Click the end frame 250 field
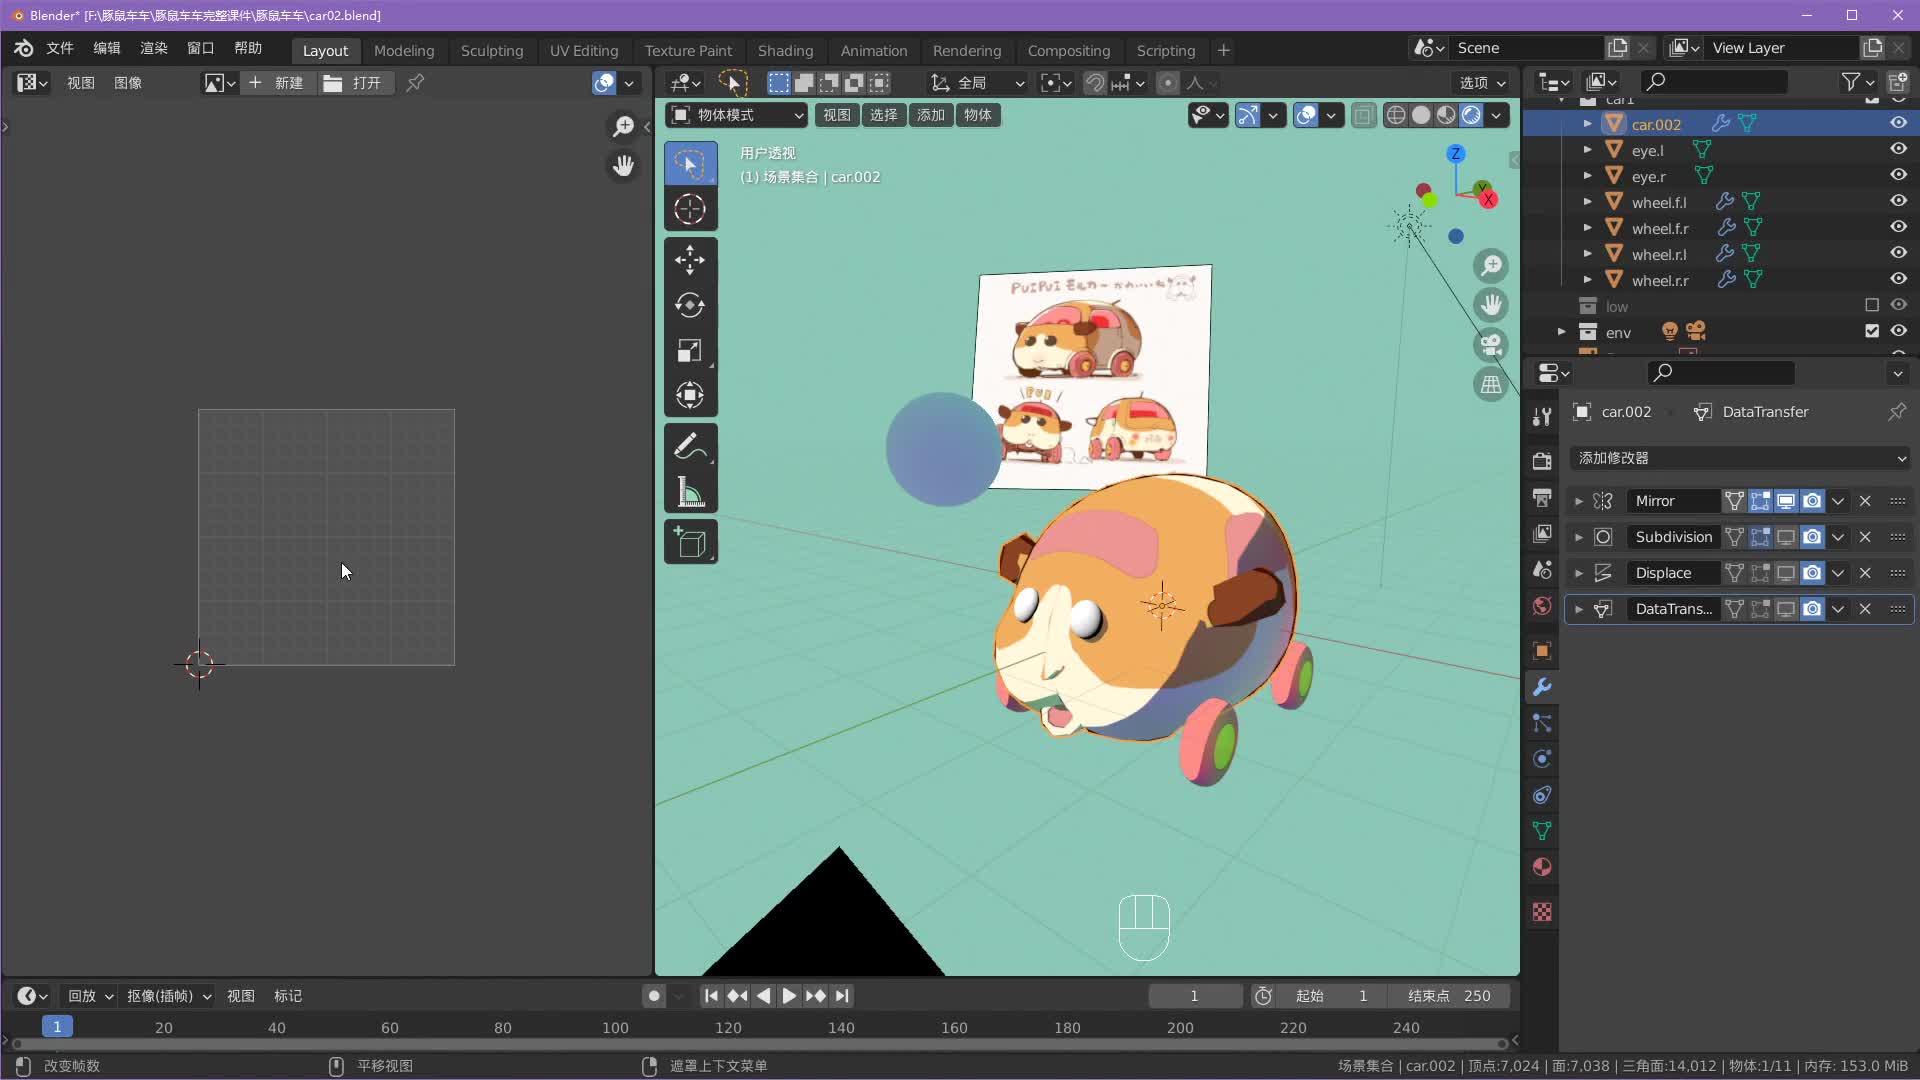 [1449, 996]
